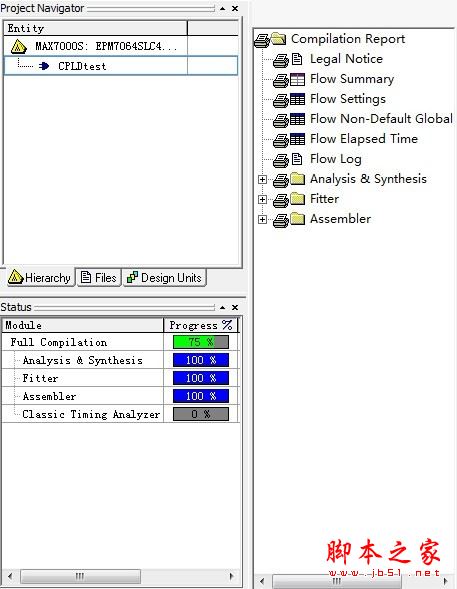Click the Full Compilation 75% progress bar
The width and height of the screenshot is (457, 589).
201,342
